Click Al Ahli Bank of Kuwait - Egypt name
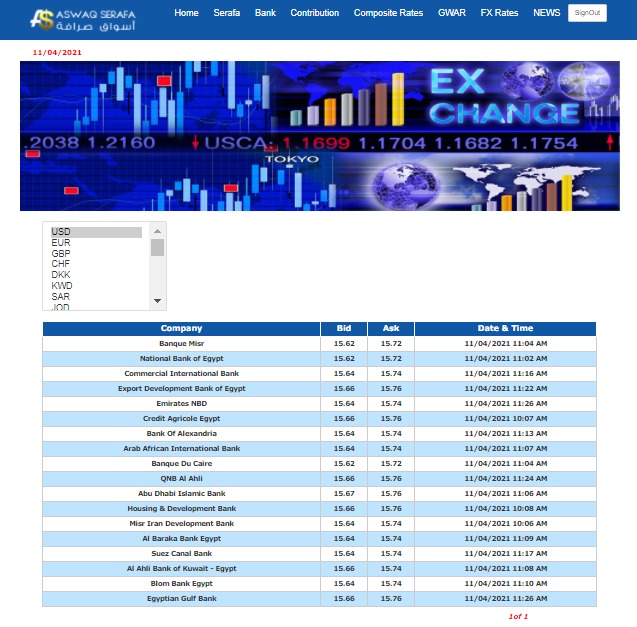Viewport: 637px width, 627px height. 182,569
